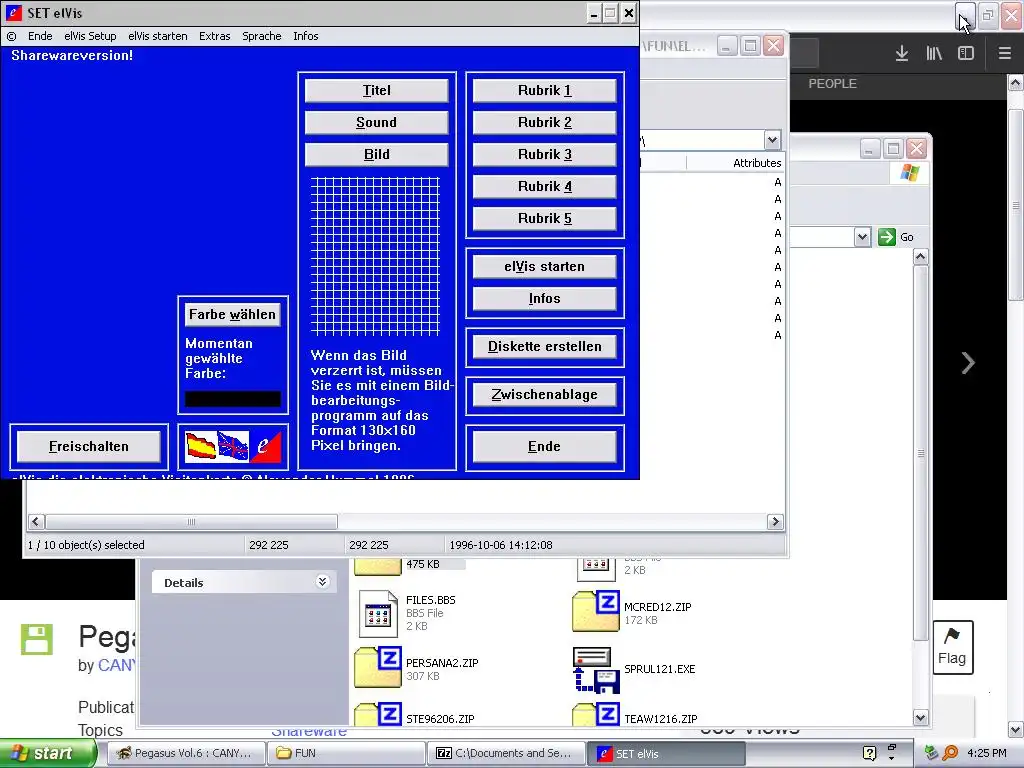This screenshot has width=1024, height=768.
Task: Click Diskette erstellen
Action: click(544, 346)
